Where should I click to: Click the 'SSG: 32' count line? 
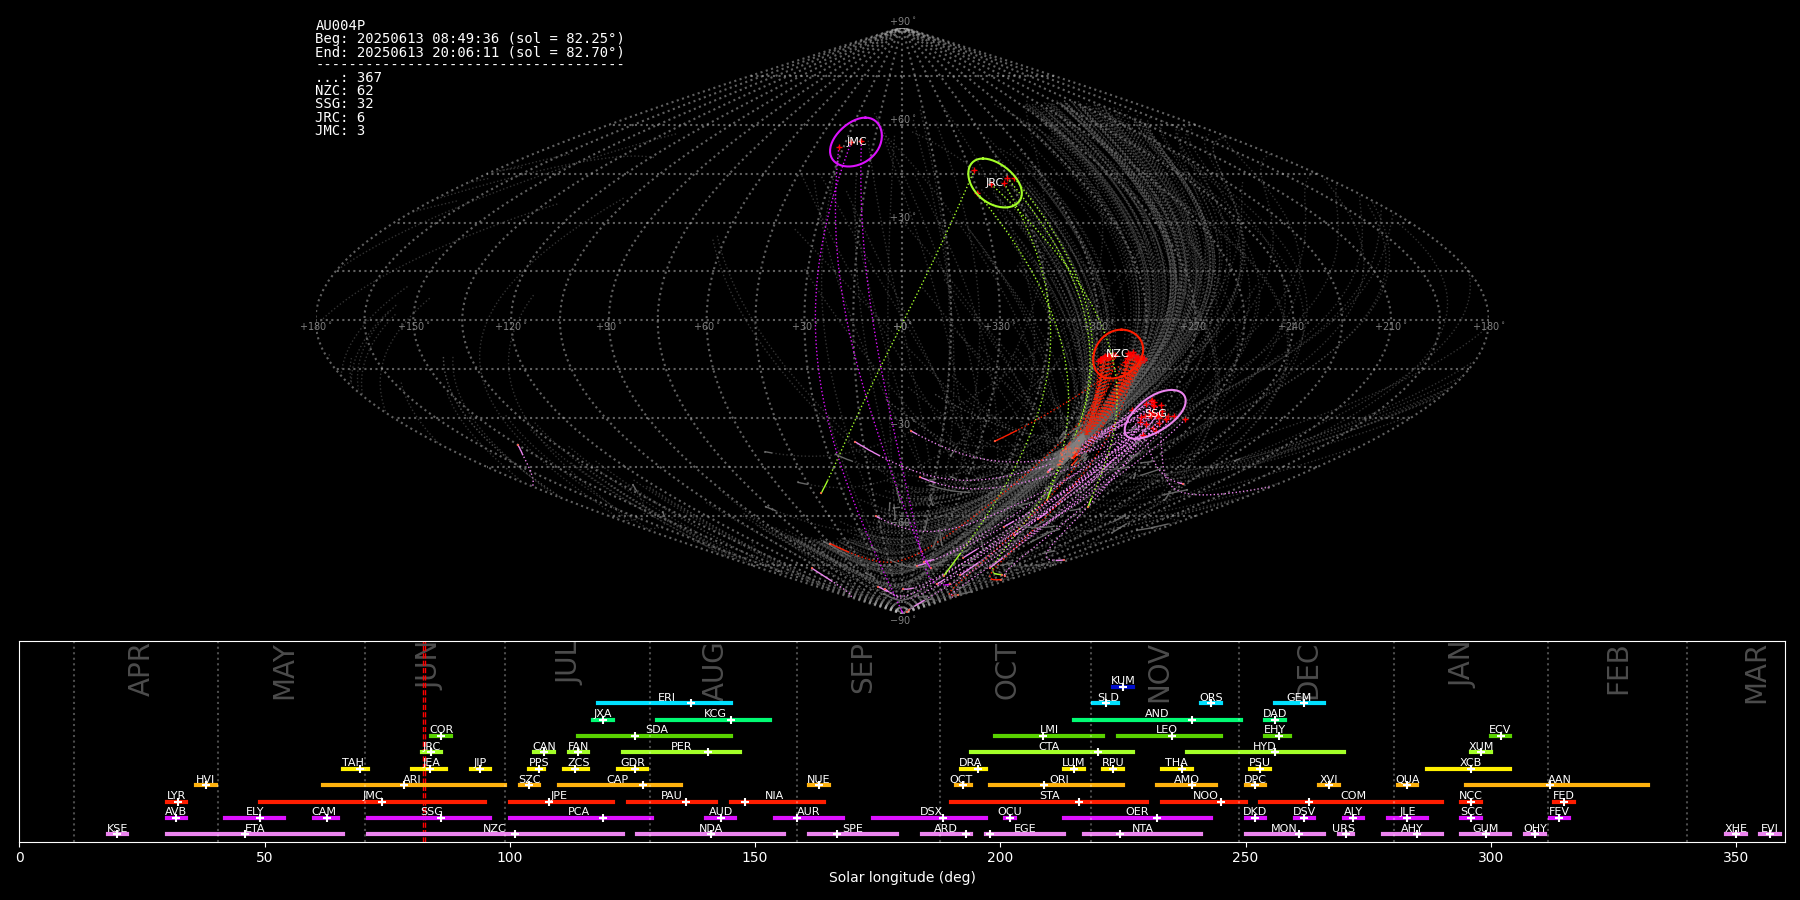pyautogui.click(x=344, y=104)
